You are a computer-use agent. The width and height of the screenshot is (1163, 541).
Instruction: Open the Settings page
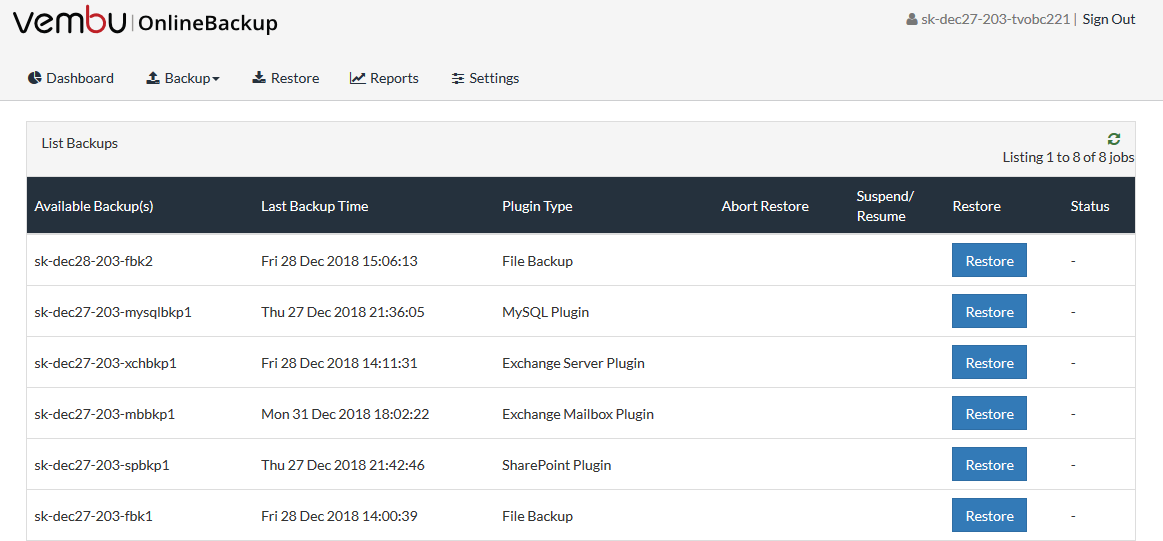coord(485,78)
